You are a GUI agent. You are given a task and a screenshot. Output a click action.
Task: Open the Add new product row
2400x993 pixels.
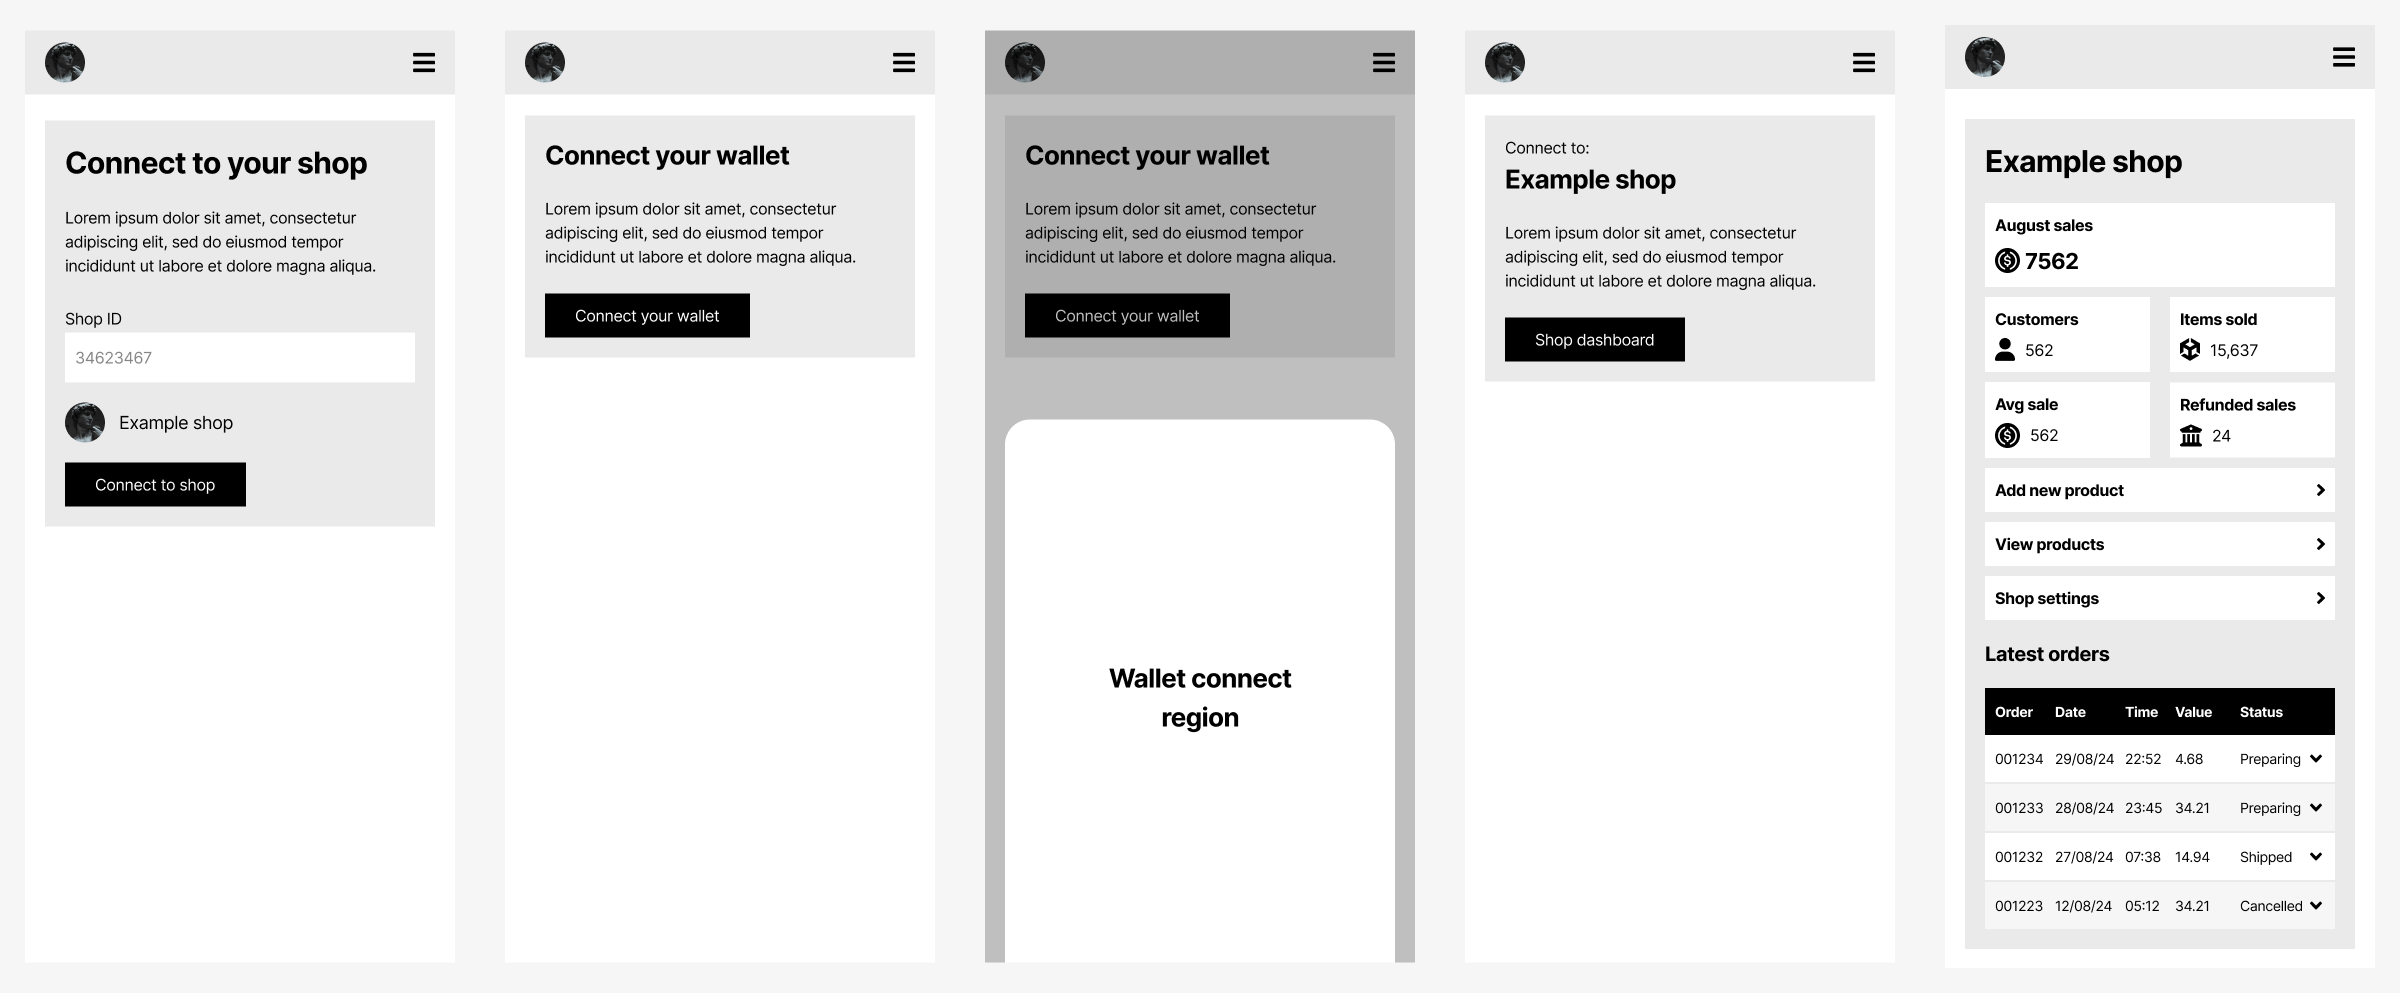pos(2160,490)
